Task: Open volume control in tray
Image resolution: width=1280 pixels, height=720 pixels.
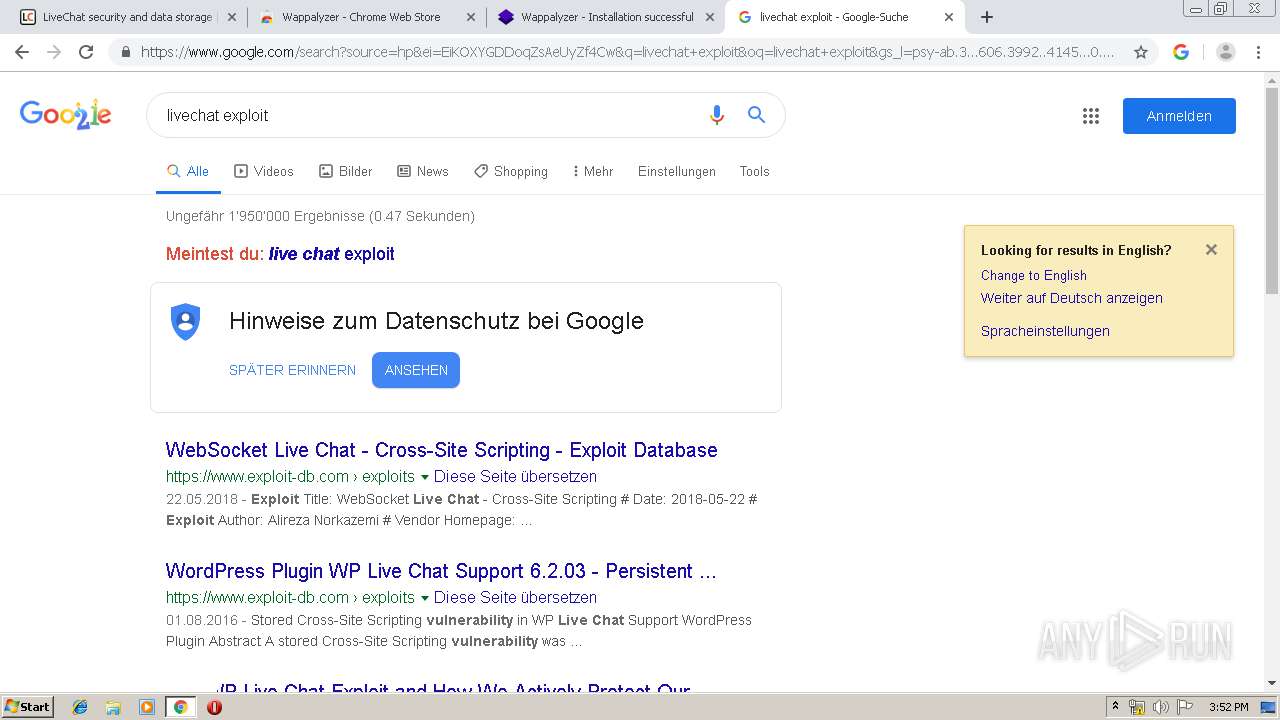Action: pos(1160,707)
